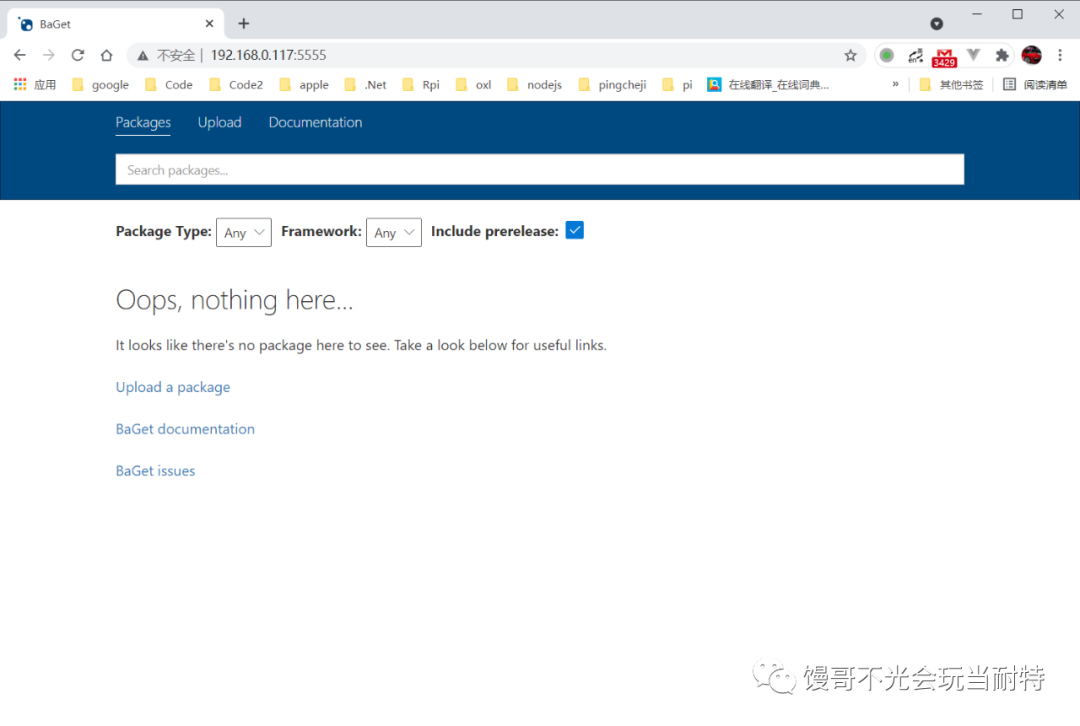The image size is (1080, 726).
Task: Open the pi bookmark folder
Action: coord(677,84)
